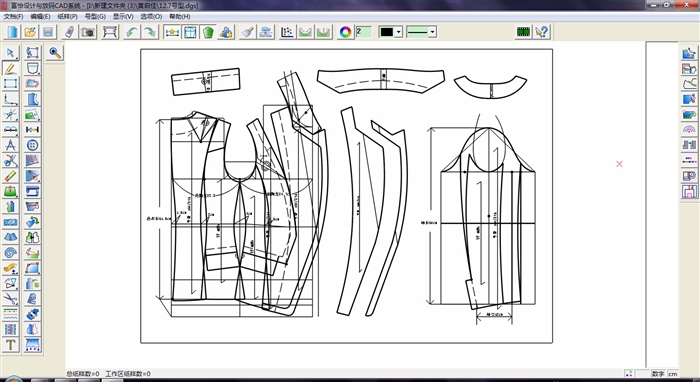Image resolution: width=700 pixels, height=382 pixels.
Task: Toggle the green pattern fill display button
Action: tap(208, 32)
